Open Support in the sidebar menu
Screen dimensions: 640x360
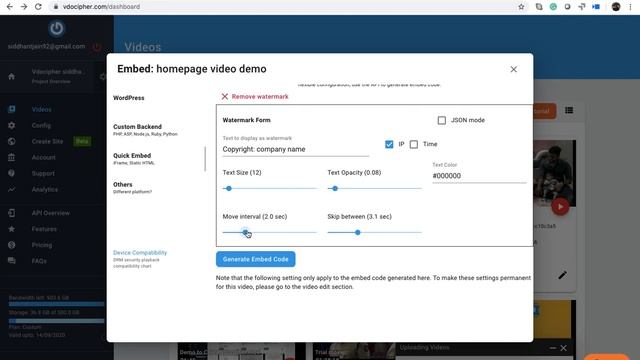coord(43,173)
